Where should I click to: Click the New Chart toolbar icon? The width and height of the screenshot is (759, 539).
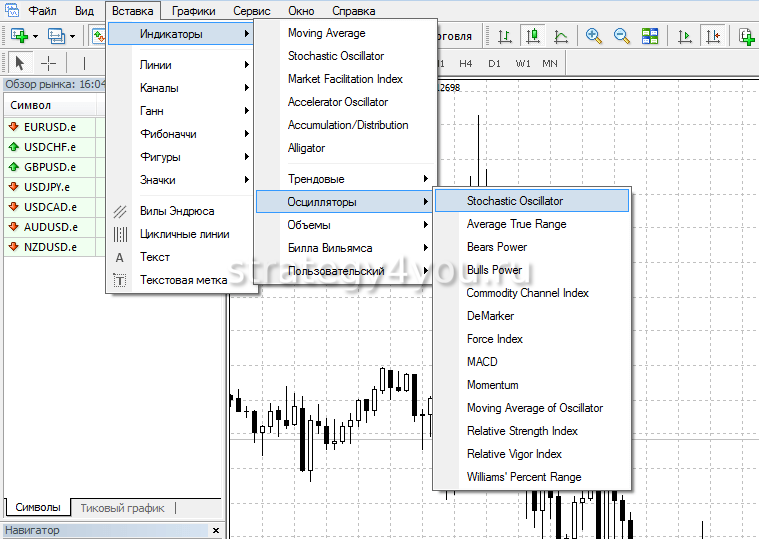[x=18, y=36]
